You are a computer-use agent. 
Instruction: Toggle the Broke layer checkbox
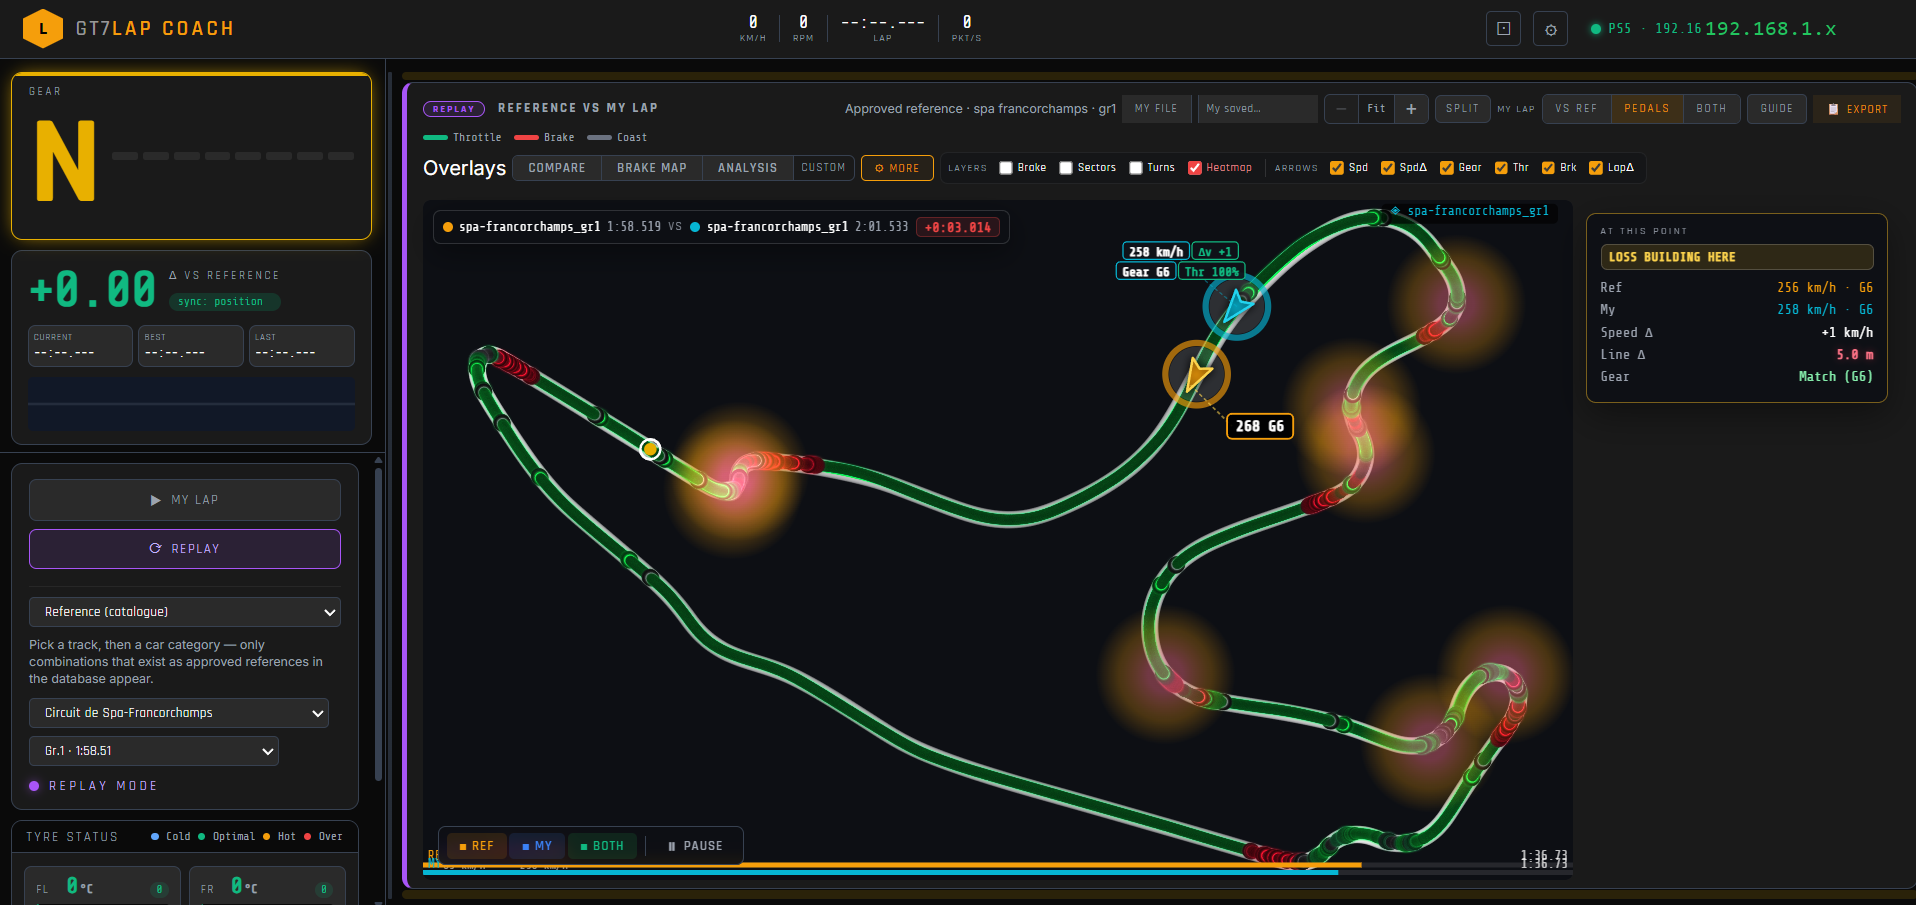1006,168
